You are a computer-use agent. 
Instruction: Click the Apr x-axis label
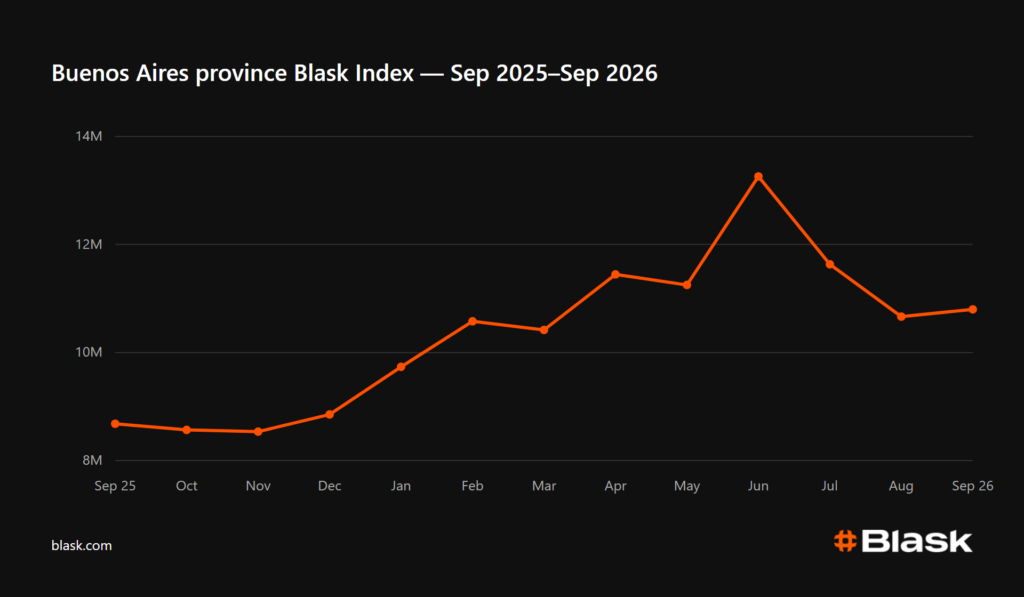pos(615,486)
